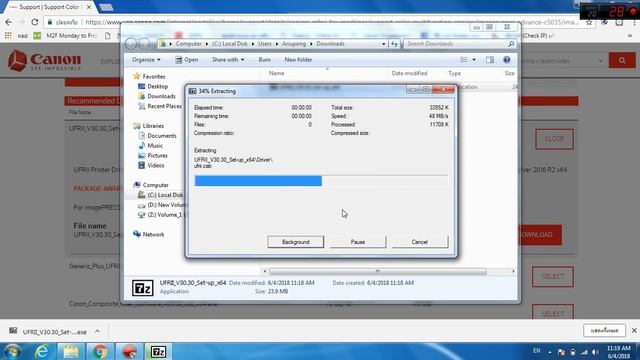This screenshot has width=640, height=360.
Task: Click the horizontal scrollbar in file list
Action: coord(378,271)
